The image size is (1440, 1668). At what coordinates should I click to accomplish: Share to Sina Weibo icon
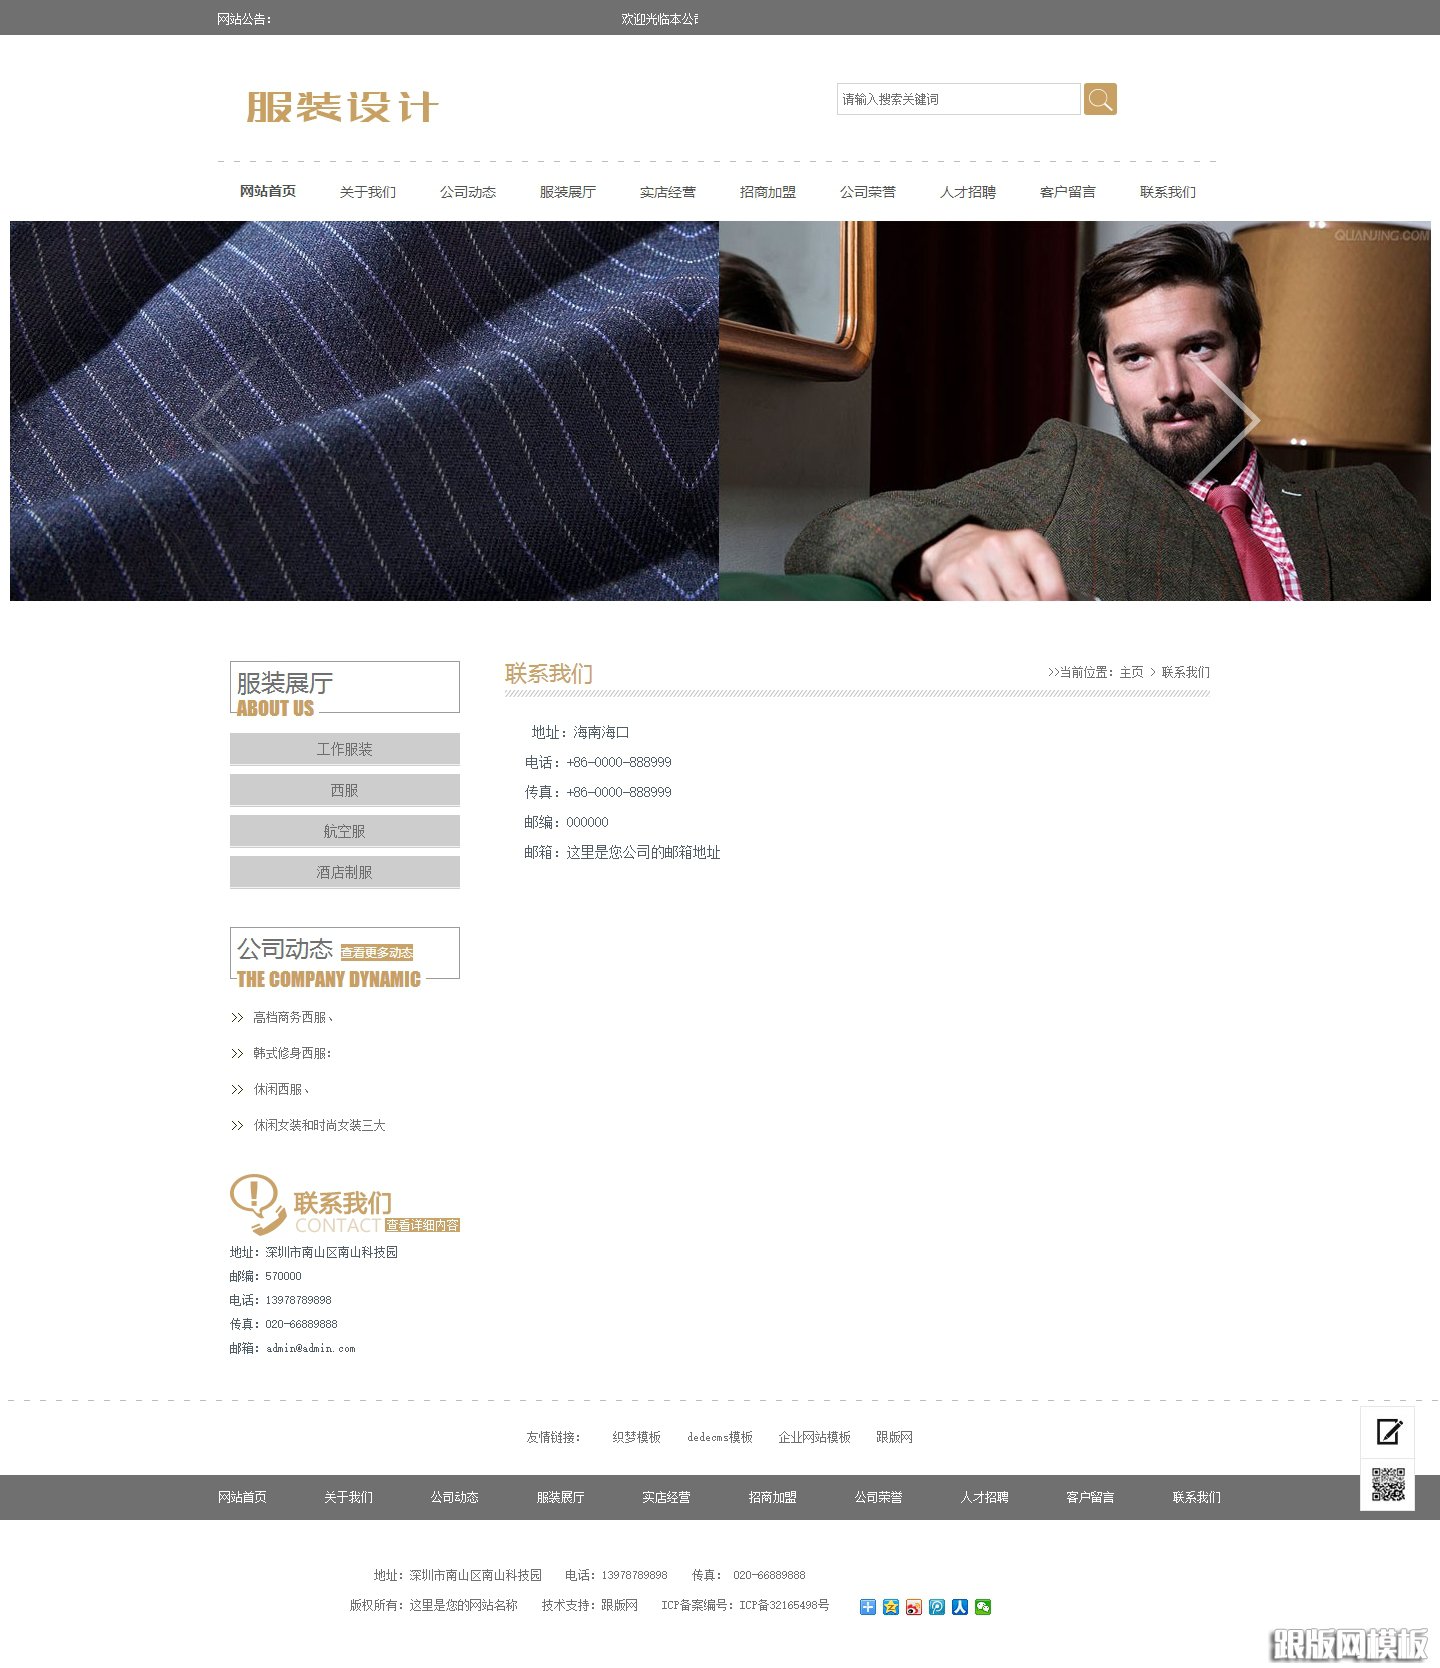tap(914, 1607)
